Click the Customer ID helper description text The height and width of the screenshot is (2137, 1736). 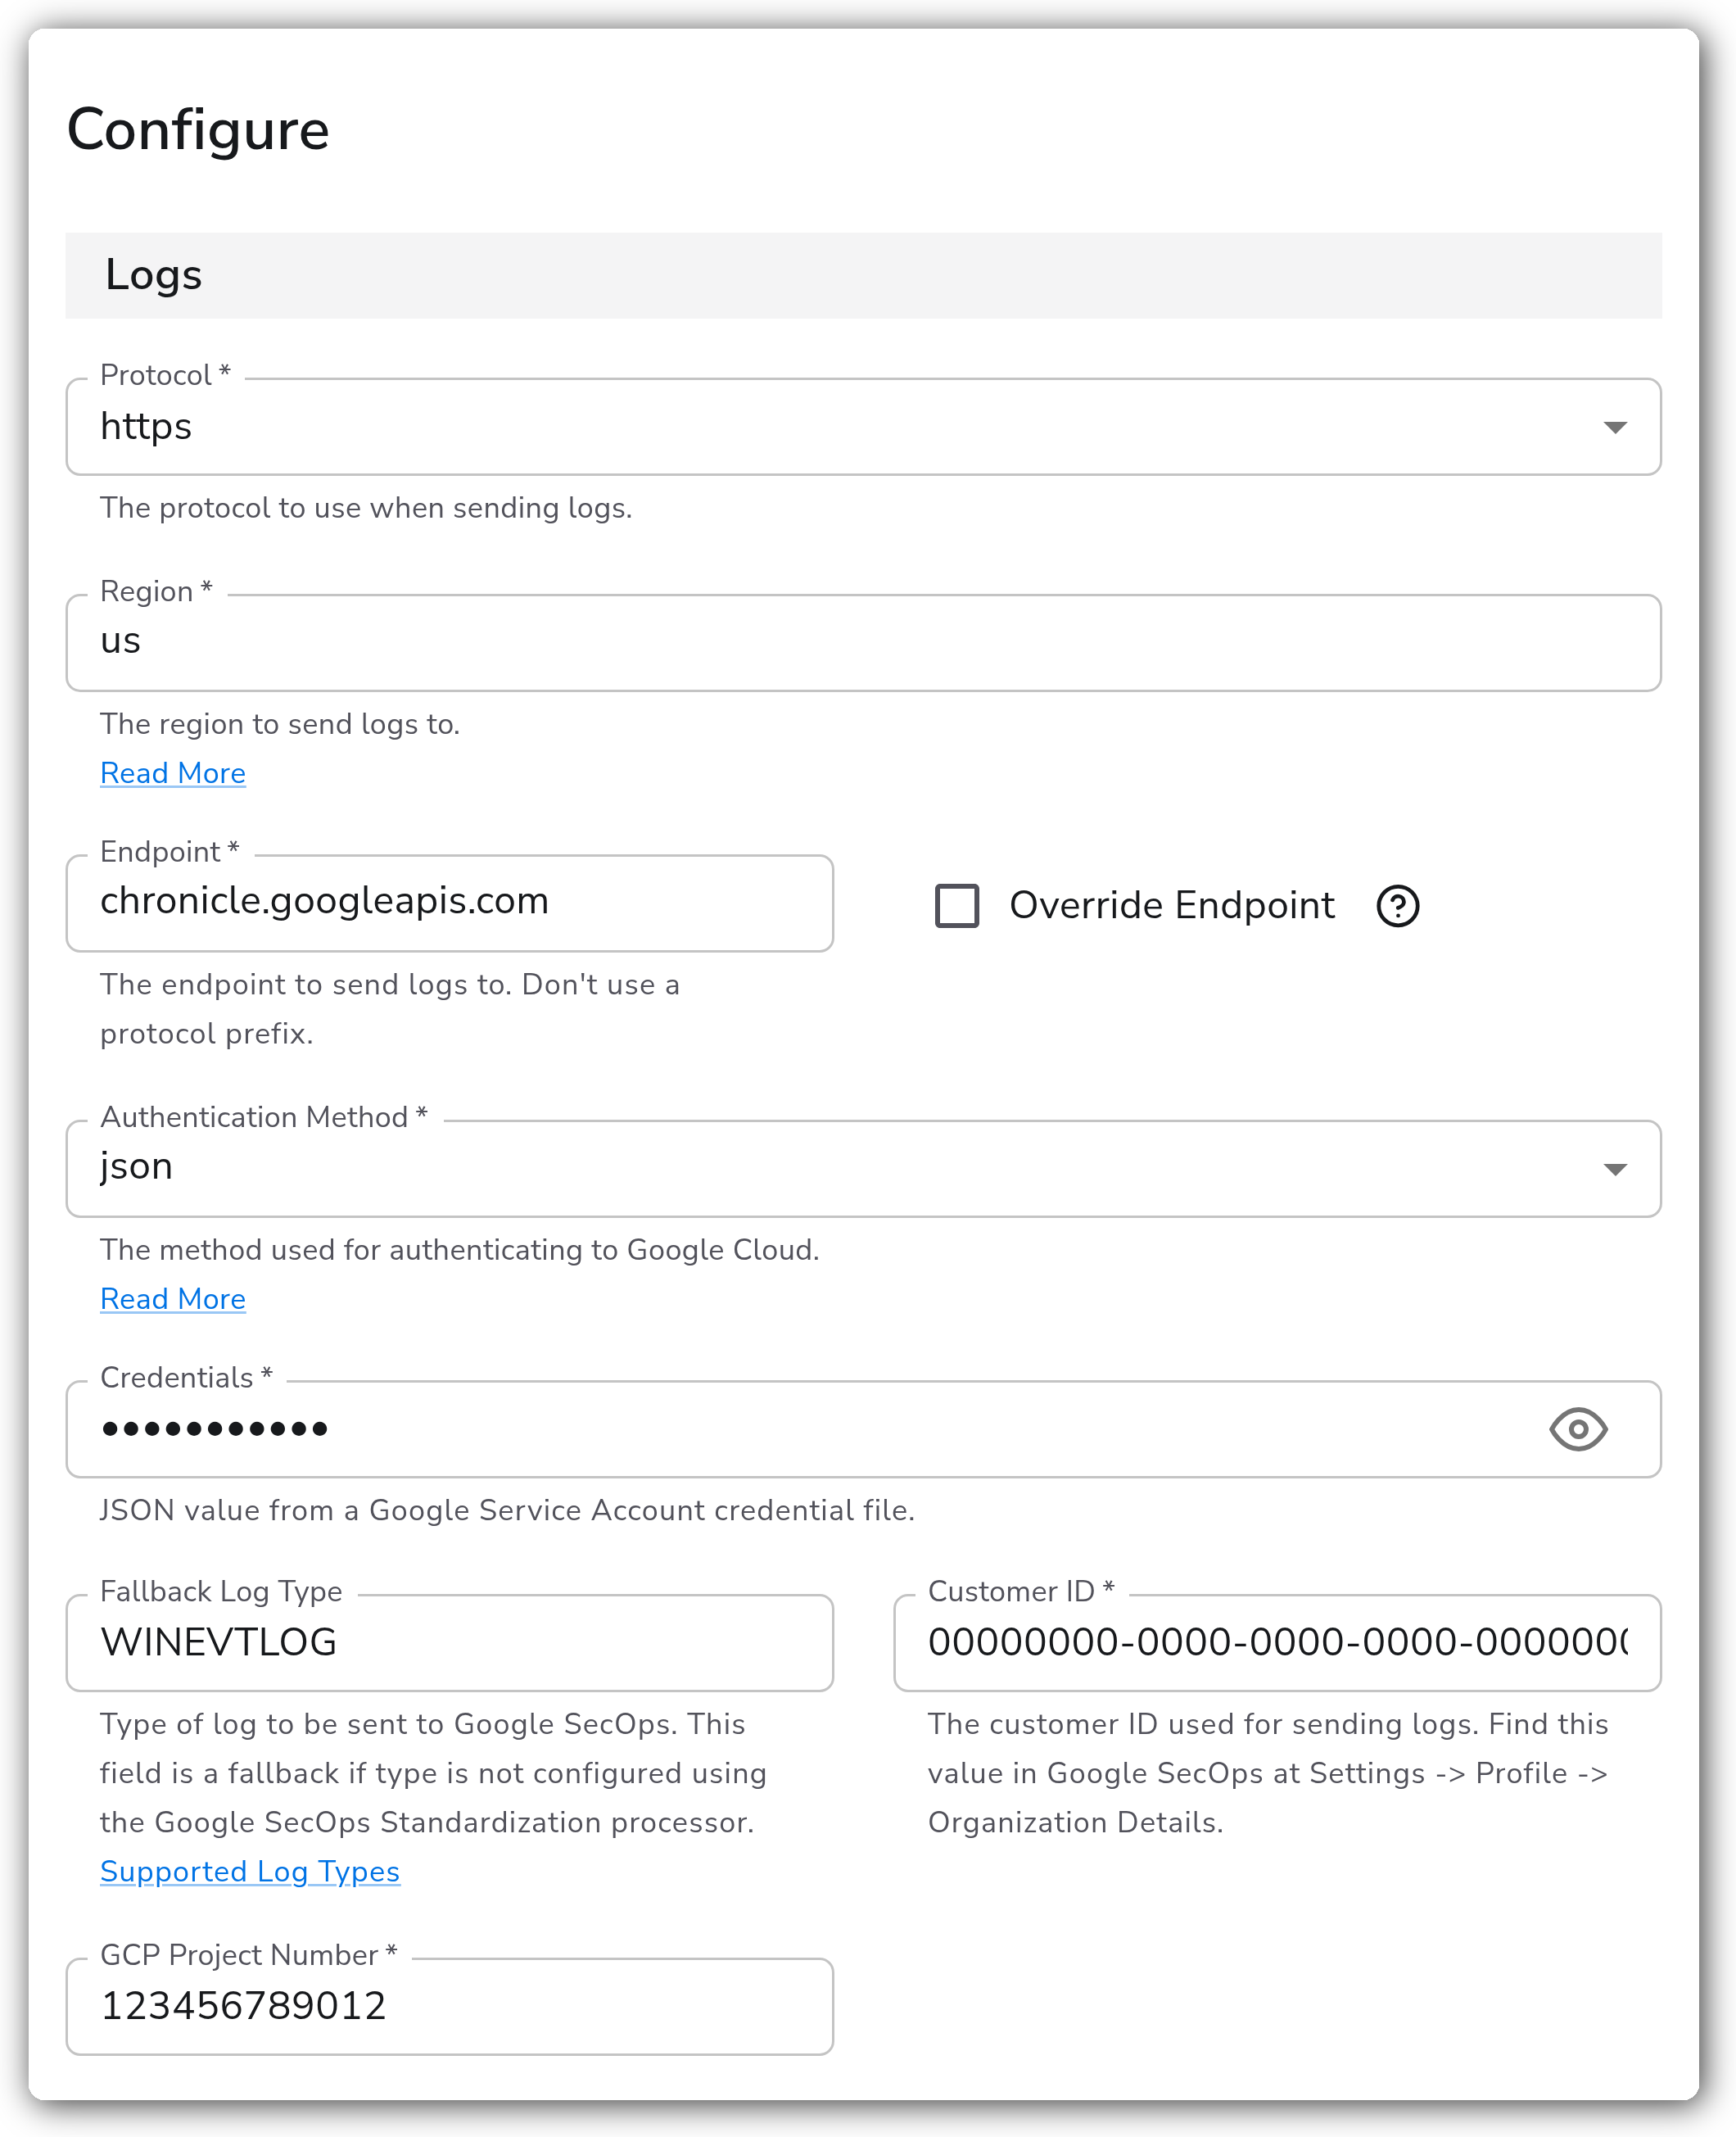click(x=1267, y=1773)
